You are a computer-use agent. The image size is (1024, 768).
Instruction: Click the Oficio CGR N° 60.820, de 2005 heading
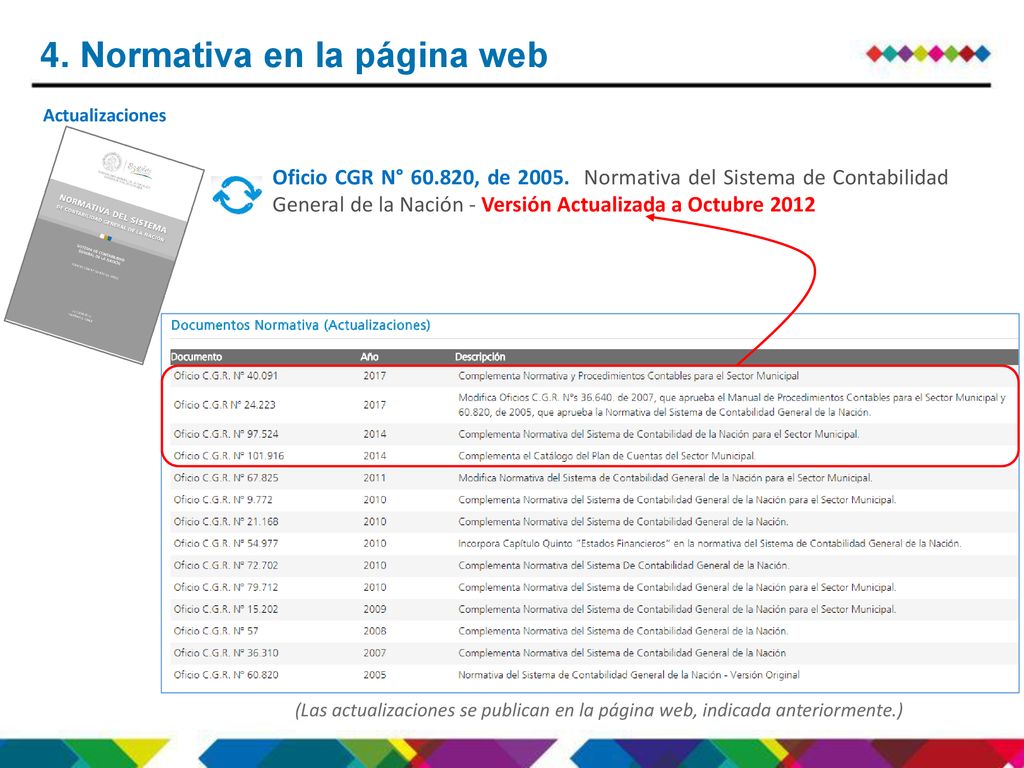coord(420,177)
